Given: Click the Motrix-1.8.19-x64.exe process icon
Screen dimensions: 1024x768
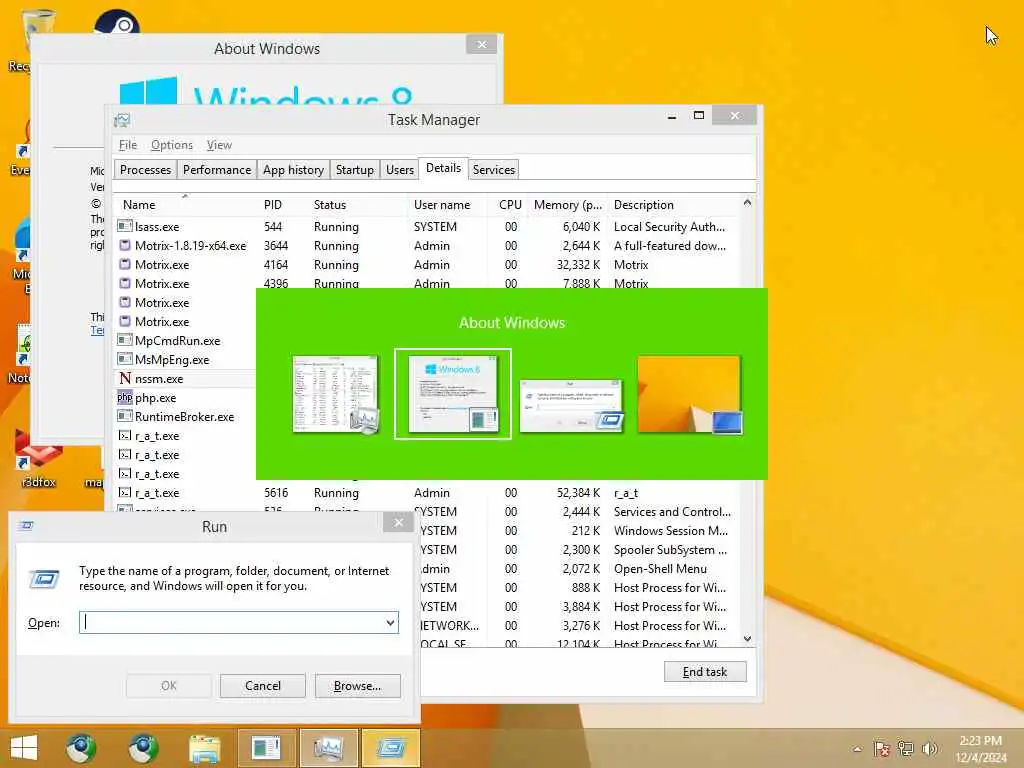Looking at the screenshot, I should tap(125, 245).
